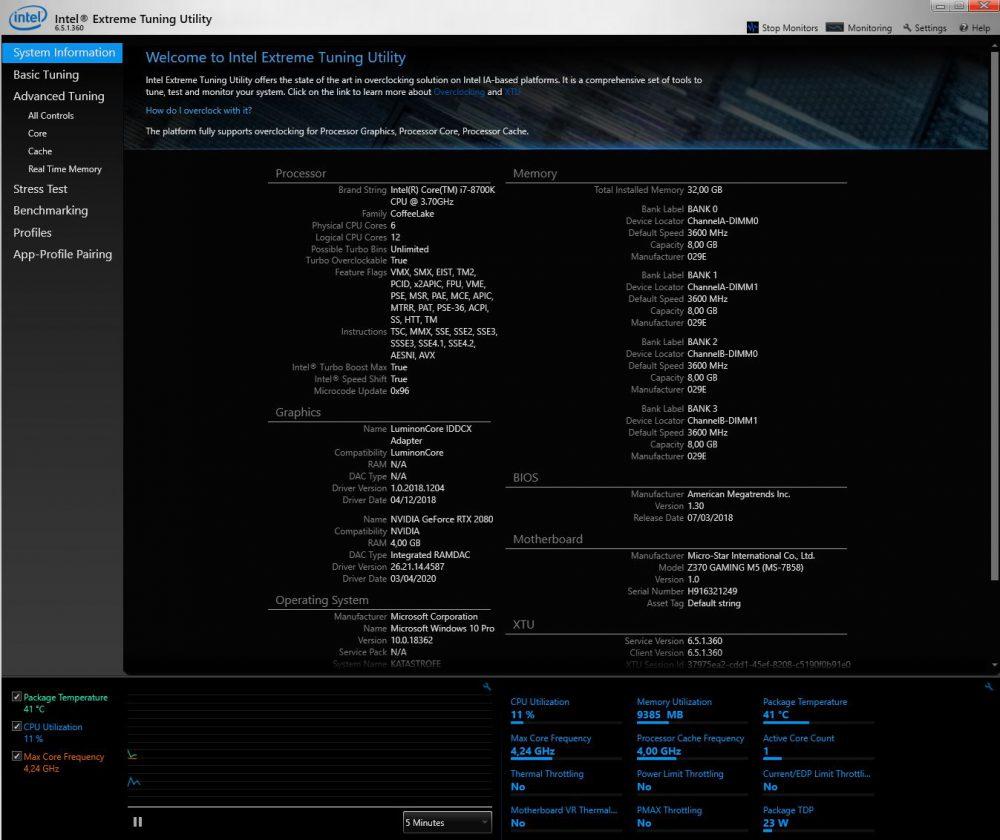Click the monitor tiles wrench icon
This screenshot has width=1000, height=840.
[989, 686]
